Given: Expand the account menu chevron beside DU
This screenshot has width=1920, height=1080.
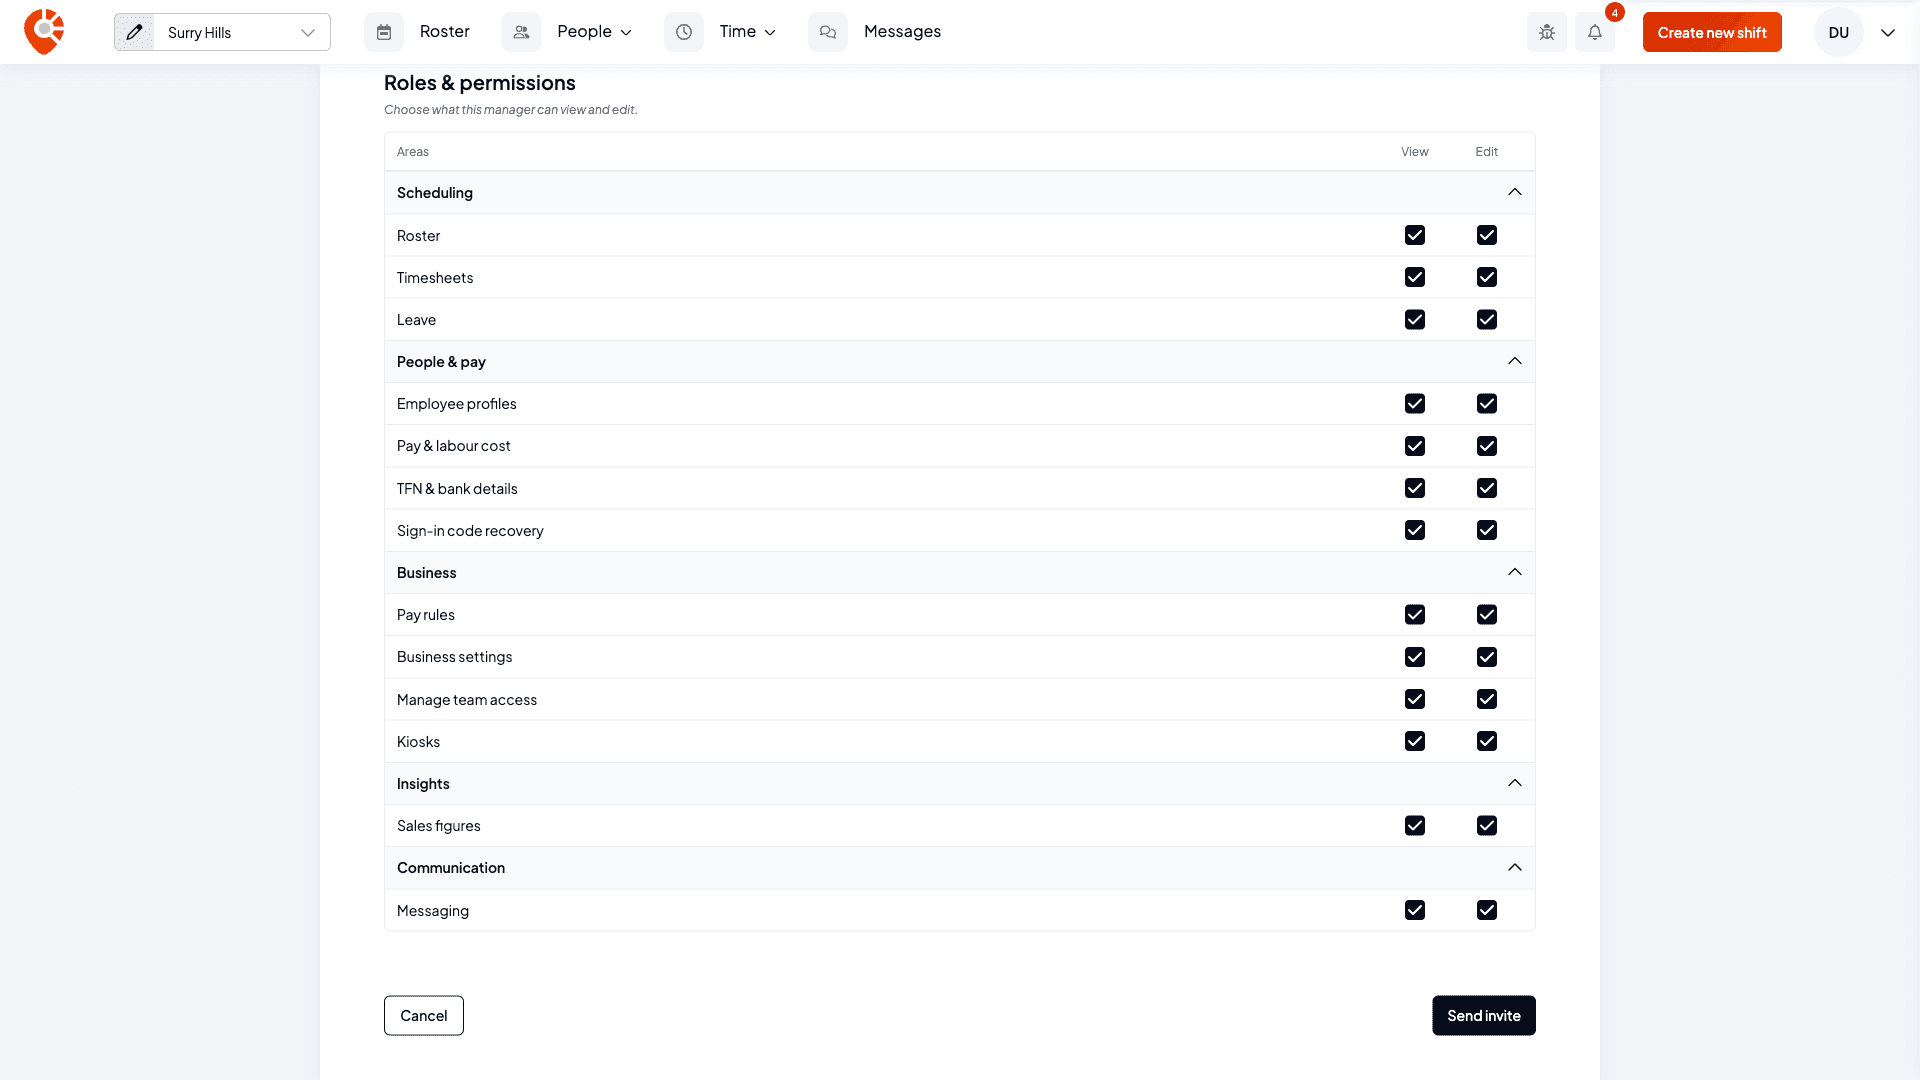Looking at the screenshot, I should [x=1888, y=32].
